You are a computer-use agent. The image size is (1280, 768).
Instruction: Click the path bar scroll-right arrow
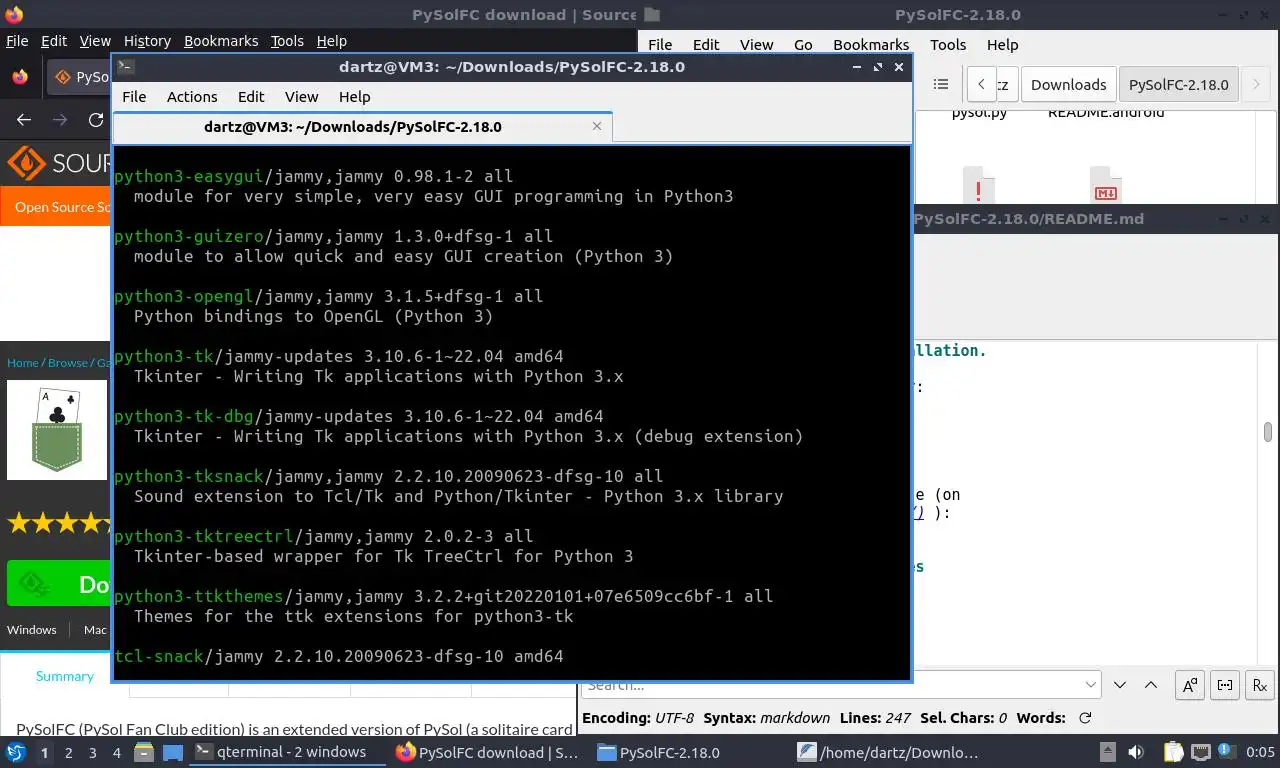tap(1256, 85)
